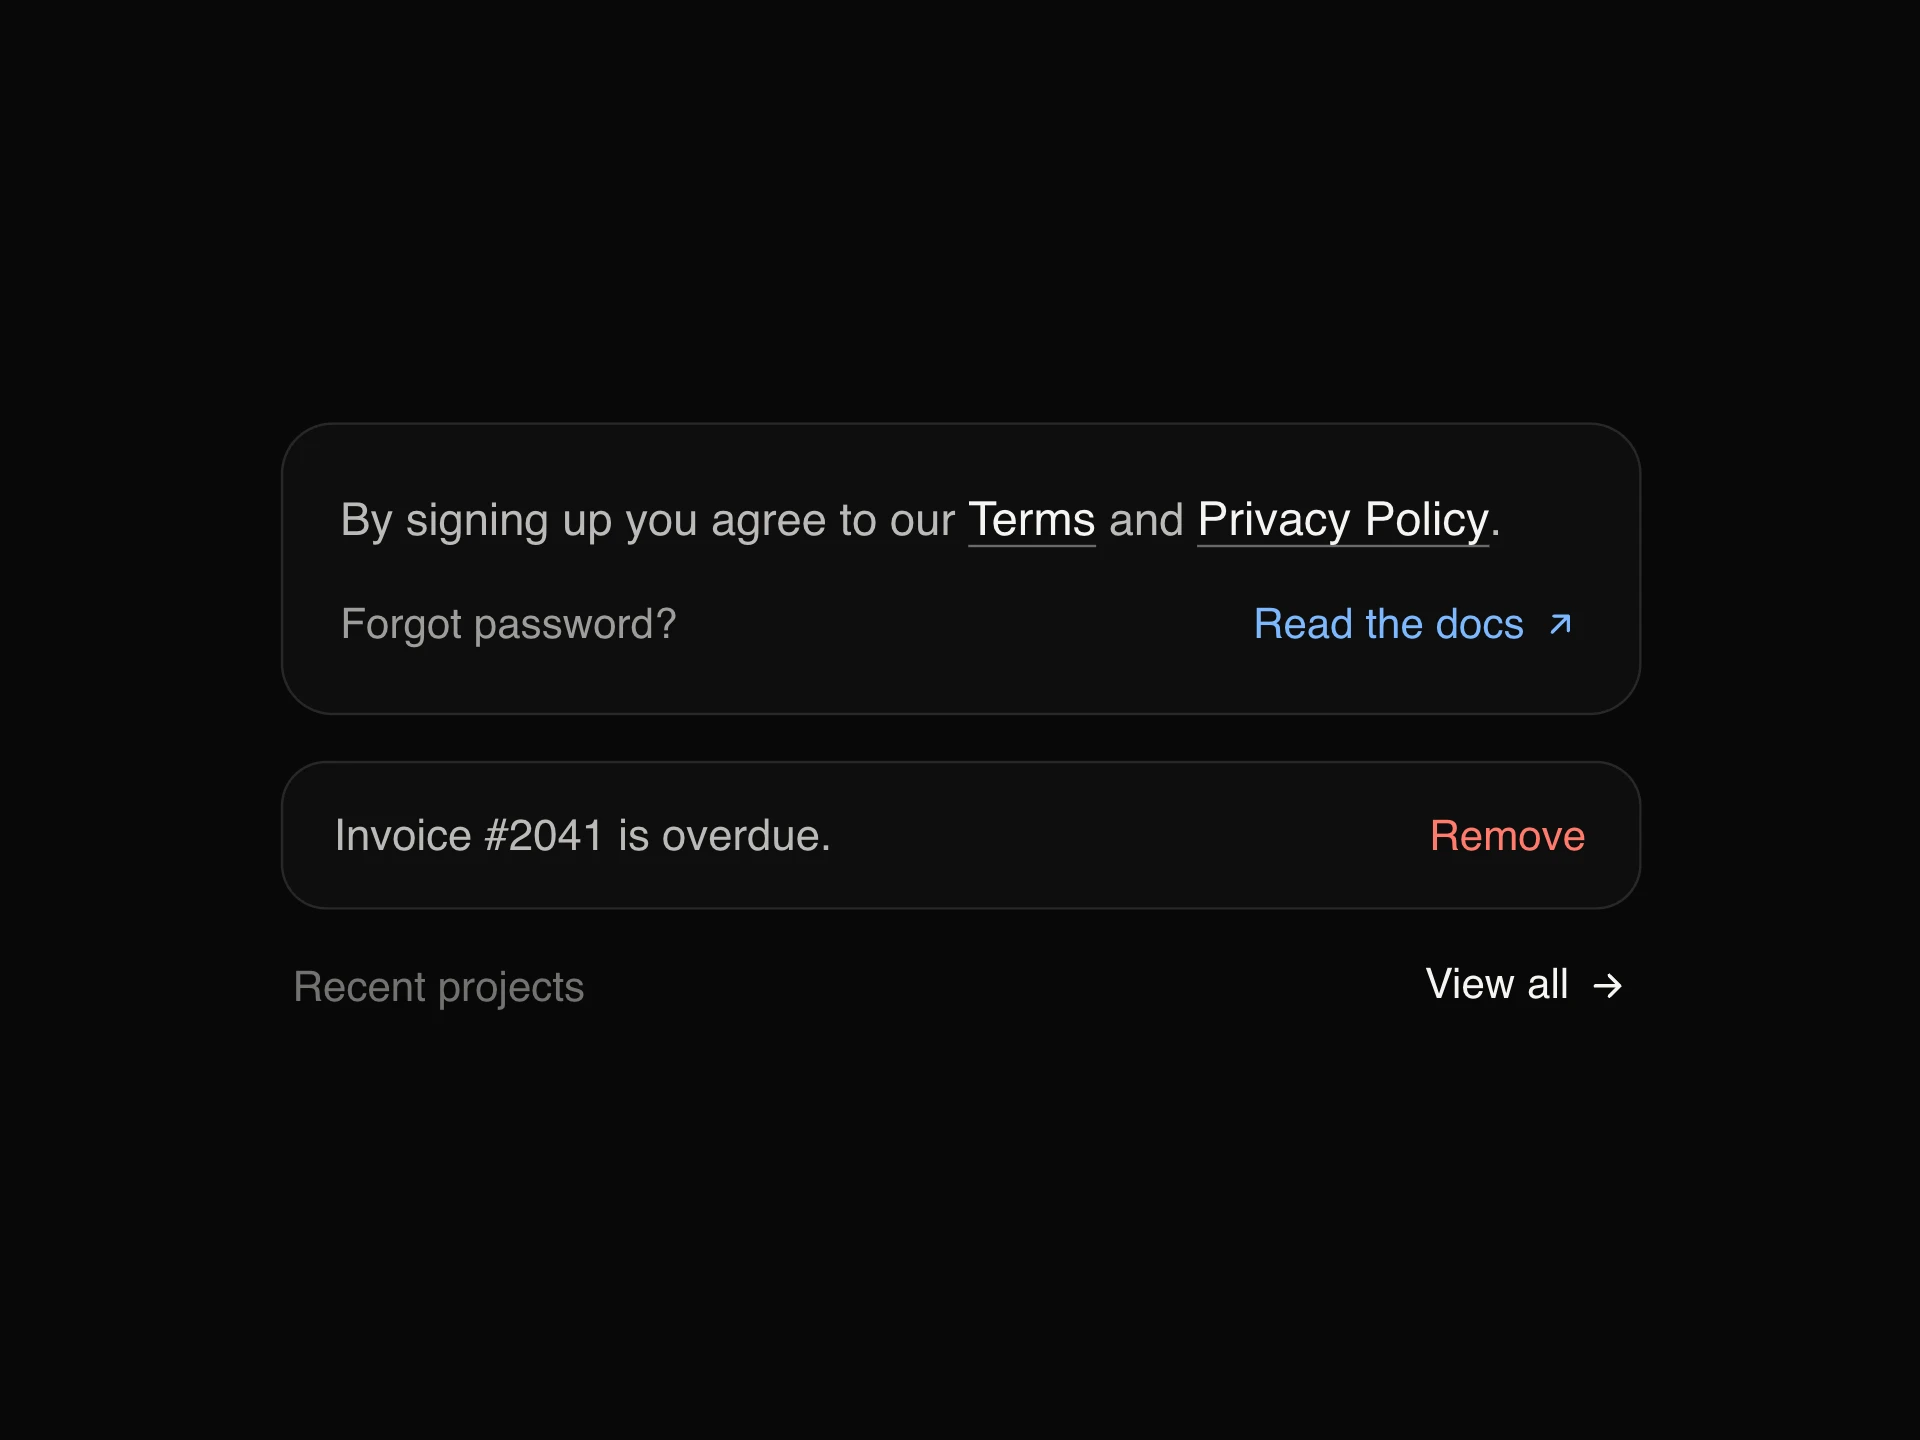Open the Privacy Policy link
Screen dimensions: 1920x1440
[x=1343, y=520]
